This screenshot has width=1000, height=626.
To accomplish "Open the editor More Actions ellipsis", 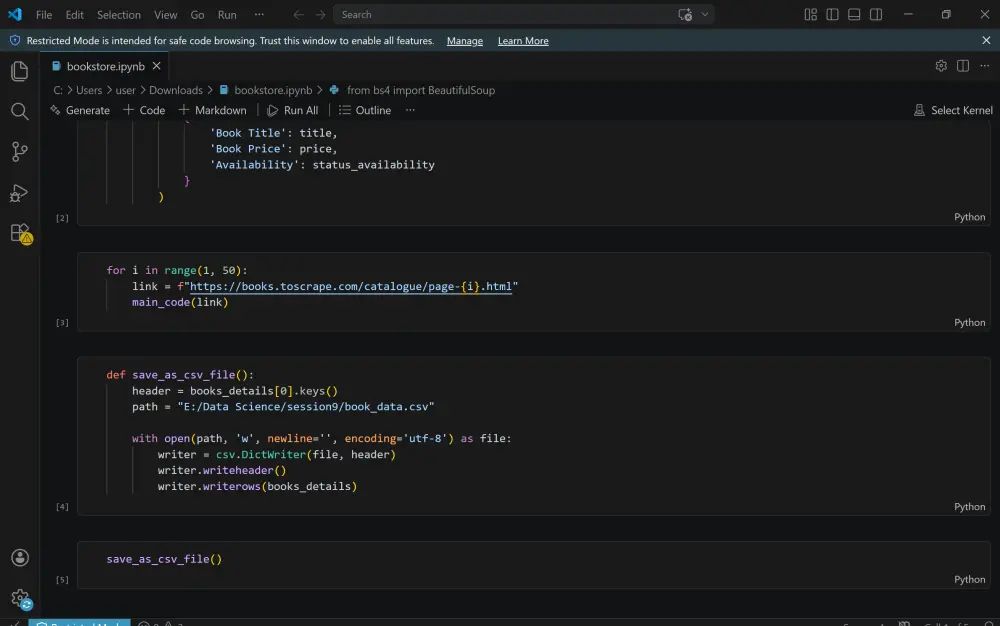I will (x=985, y=66).
